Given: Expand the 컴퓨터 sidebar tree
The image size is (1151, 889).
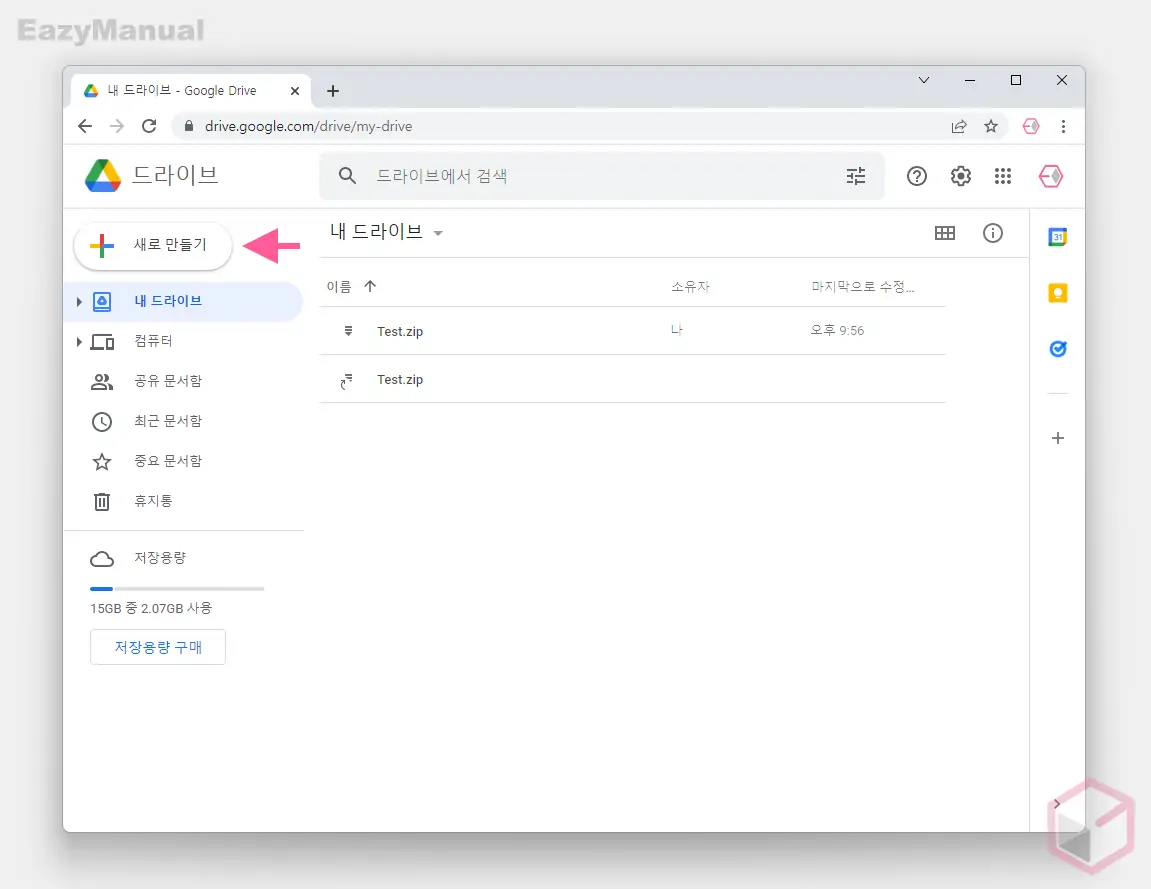Looking at the screenshot, I should tap(80, 341).
